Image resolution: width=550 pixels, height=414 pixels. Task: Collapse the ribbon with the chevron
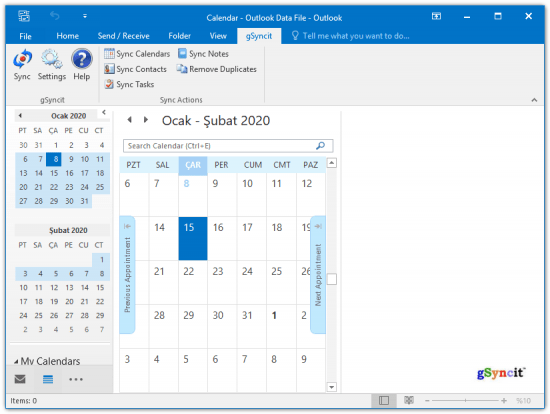534,100
